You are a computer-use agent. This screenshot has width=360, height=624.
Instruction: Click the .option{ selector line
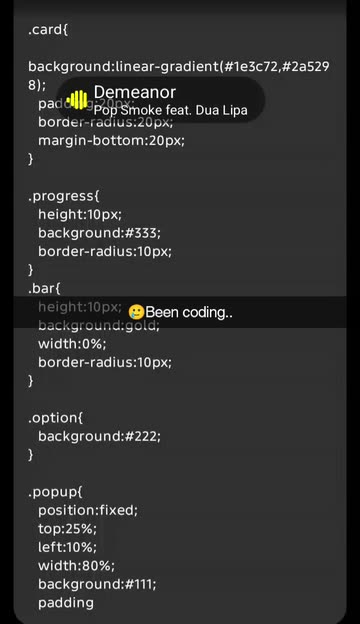pos(55,418)
